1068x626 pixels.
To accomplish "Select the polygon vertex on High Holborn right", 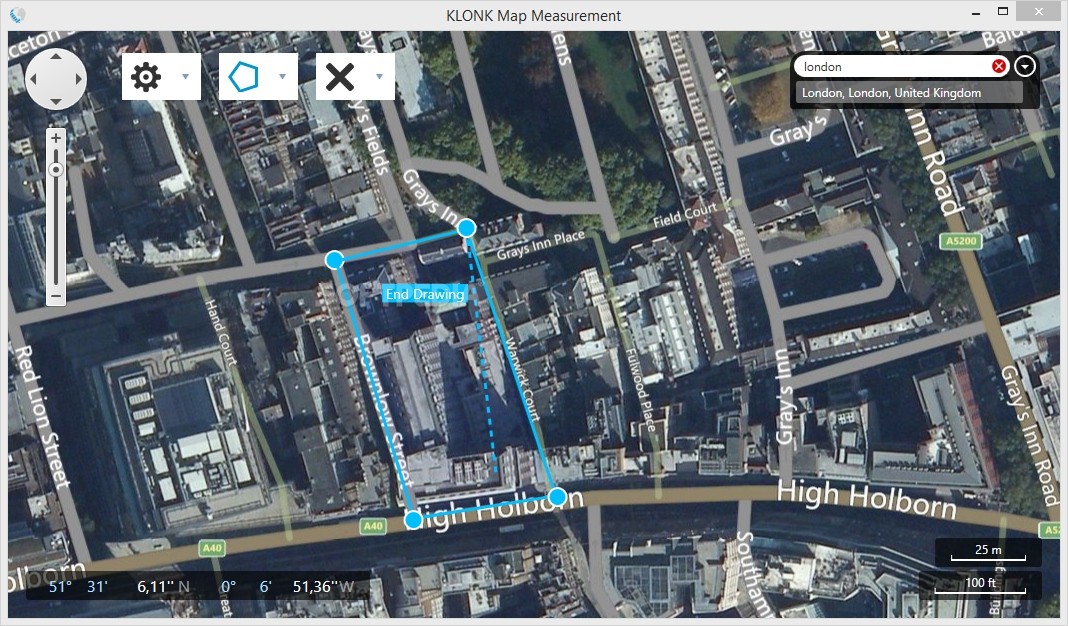I will pos(557,497).
